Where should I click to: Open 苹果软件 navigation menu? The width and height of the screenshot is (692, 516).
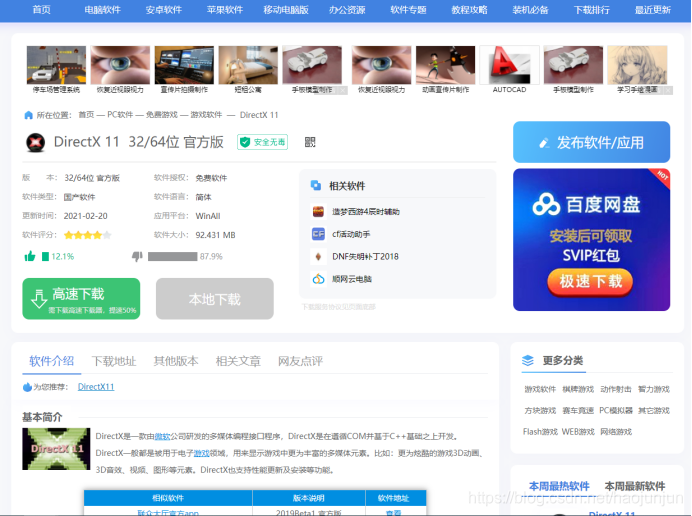pyautogui.click(x=225, y=10)
